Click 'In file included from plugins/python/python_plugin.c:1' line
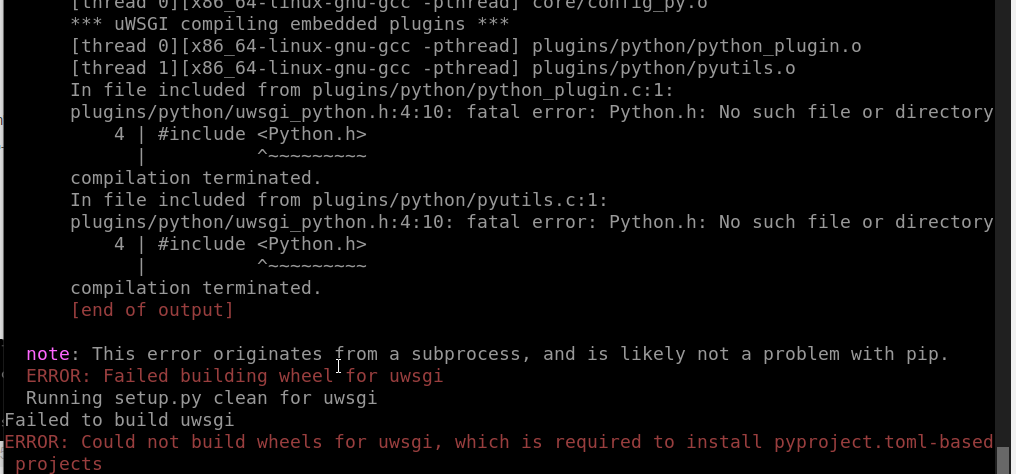 tap(373, 91)
